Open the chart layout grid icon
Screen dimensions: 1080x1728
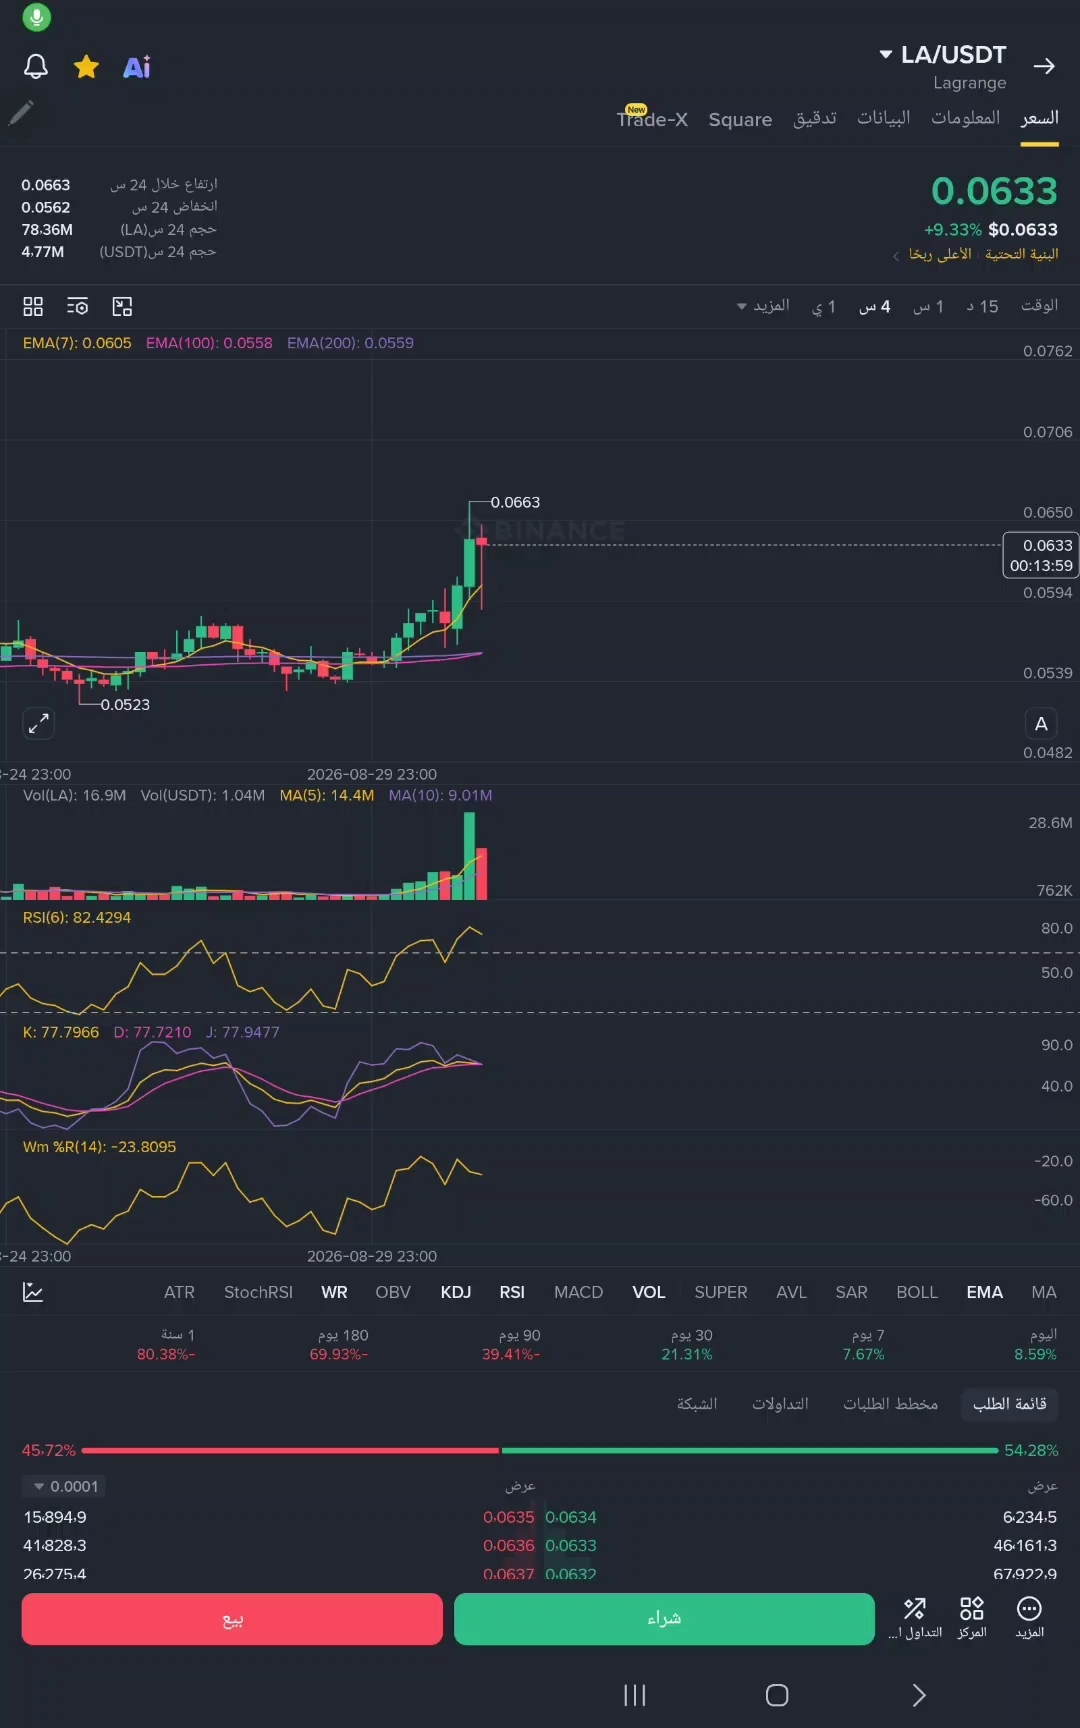[33, 306]
